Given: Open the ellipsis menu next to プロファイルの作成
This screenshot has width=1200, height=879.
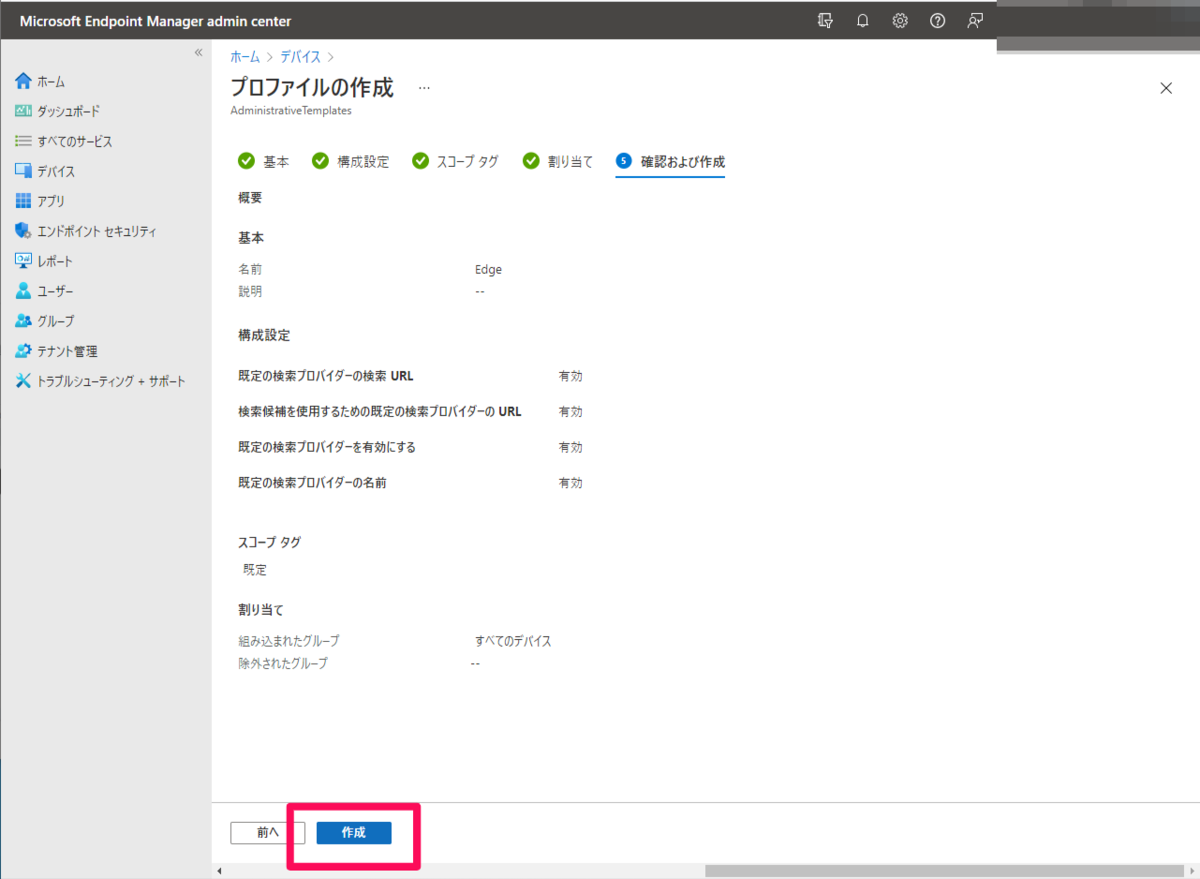Looking at the screenshot, I should [424, 87].
